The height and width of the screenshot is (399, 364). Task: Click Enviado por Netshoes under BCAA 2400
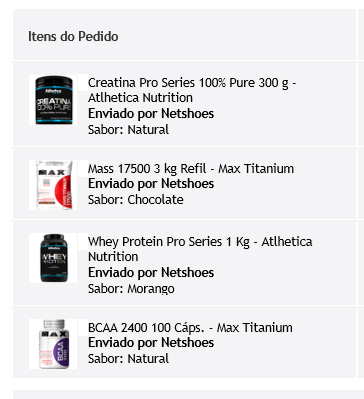(151, 343)
